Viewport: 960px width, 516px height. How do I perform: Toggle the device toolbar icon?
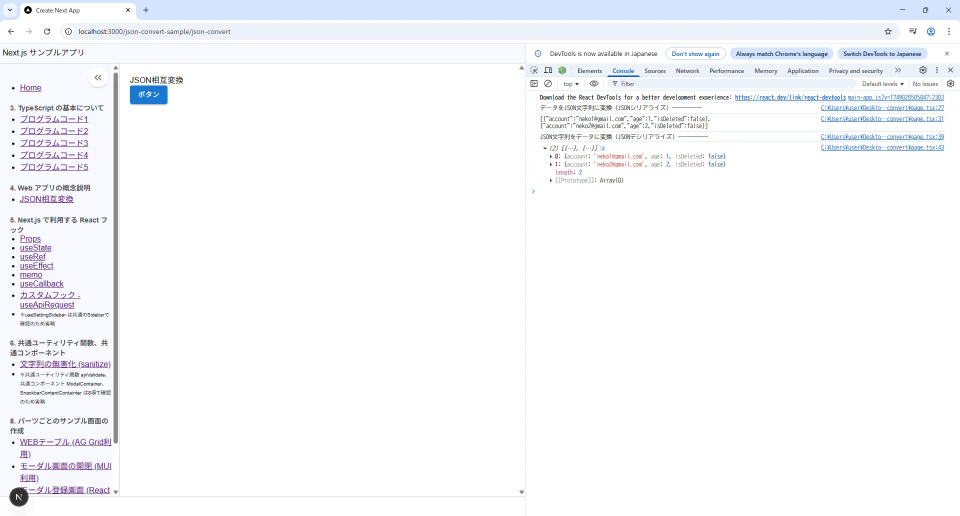coord(548,70)
